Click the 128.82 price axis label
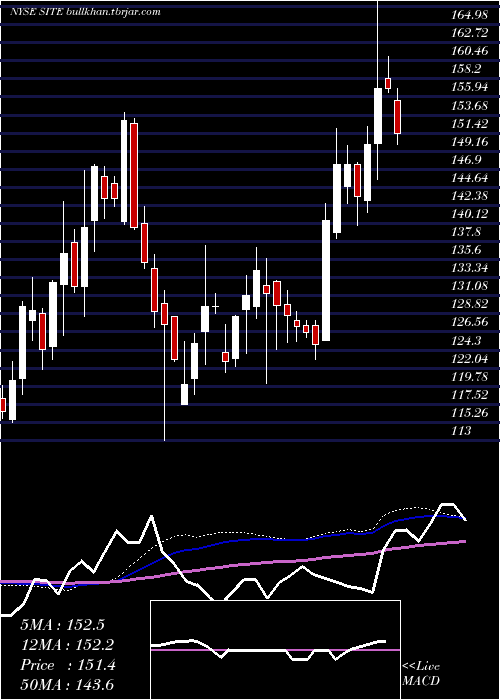The width and height of the screenshot is (500, 700). coord(470,304)
